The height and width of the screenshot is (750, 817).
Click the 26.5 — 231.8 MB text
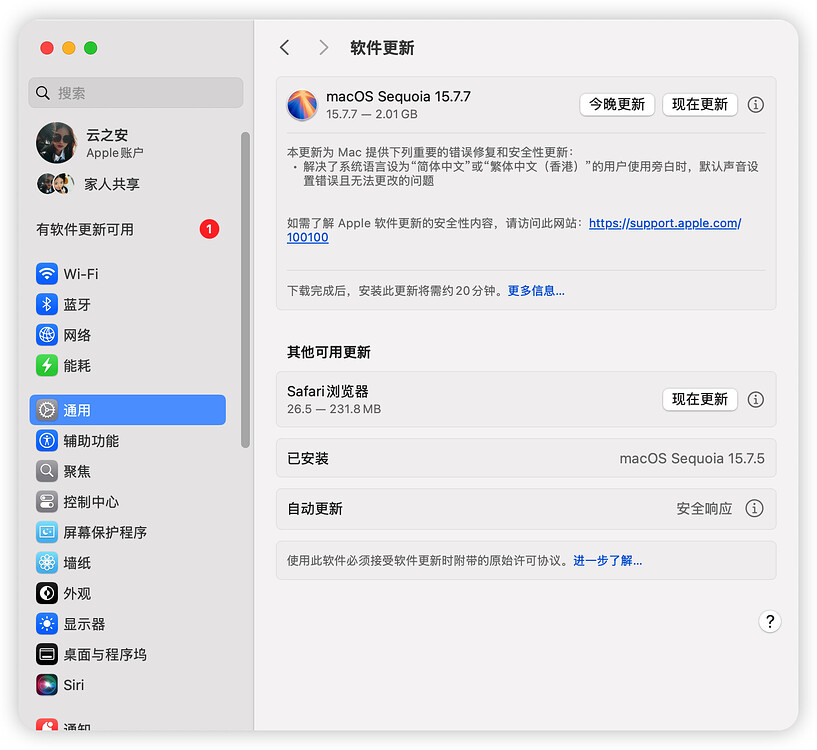tap(333, 409)
